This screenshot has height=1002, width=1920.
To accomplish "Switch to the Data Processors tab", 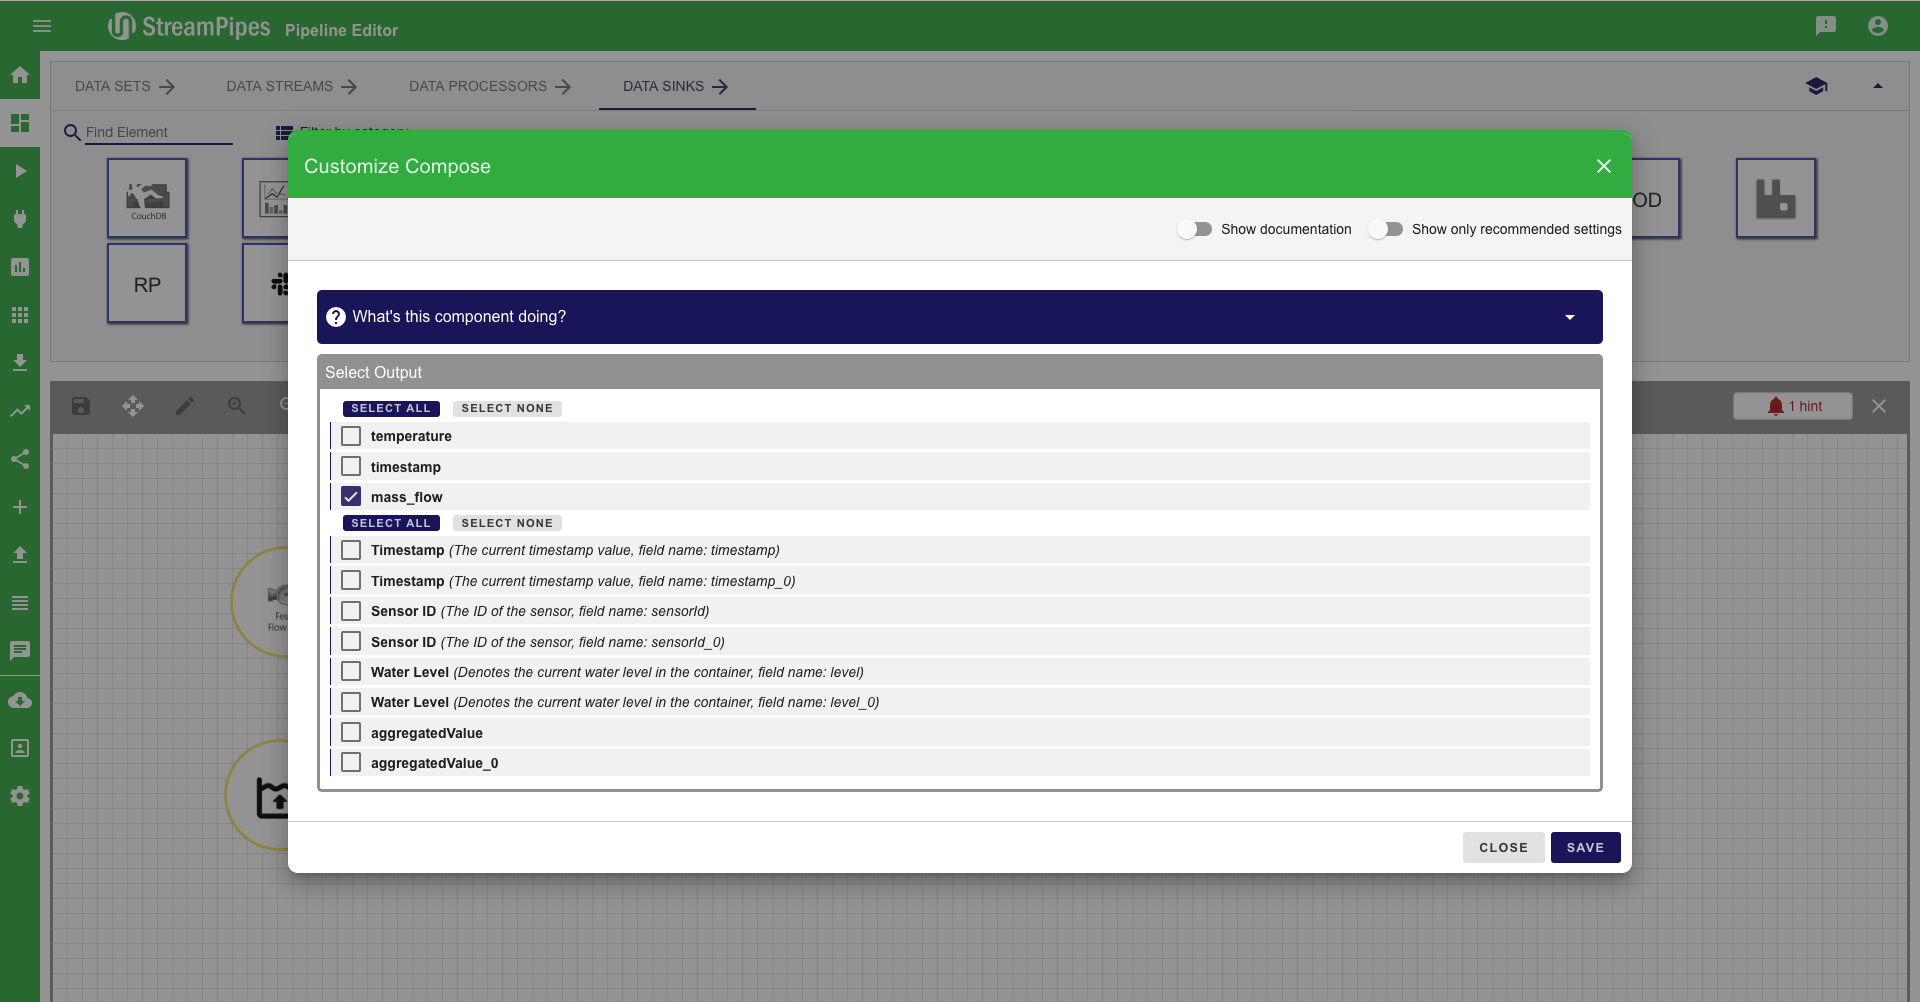I will click(489, 86).
